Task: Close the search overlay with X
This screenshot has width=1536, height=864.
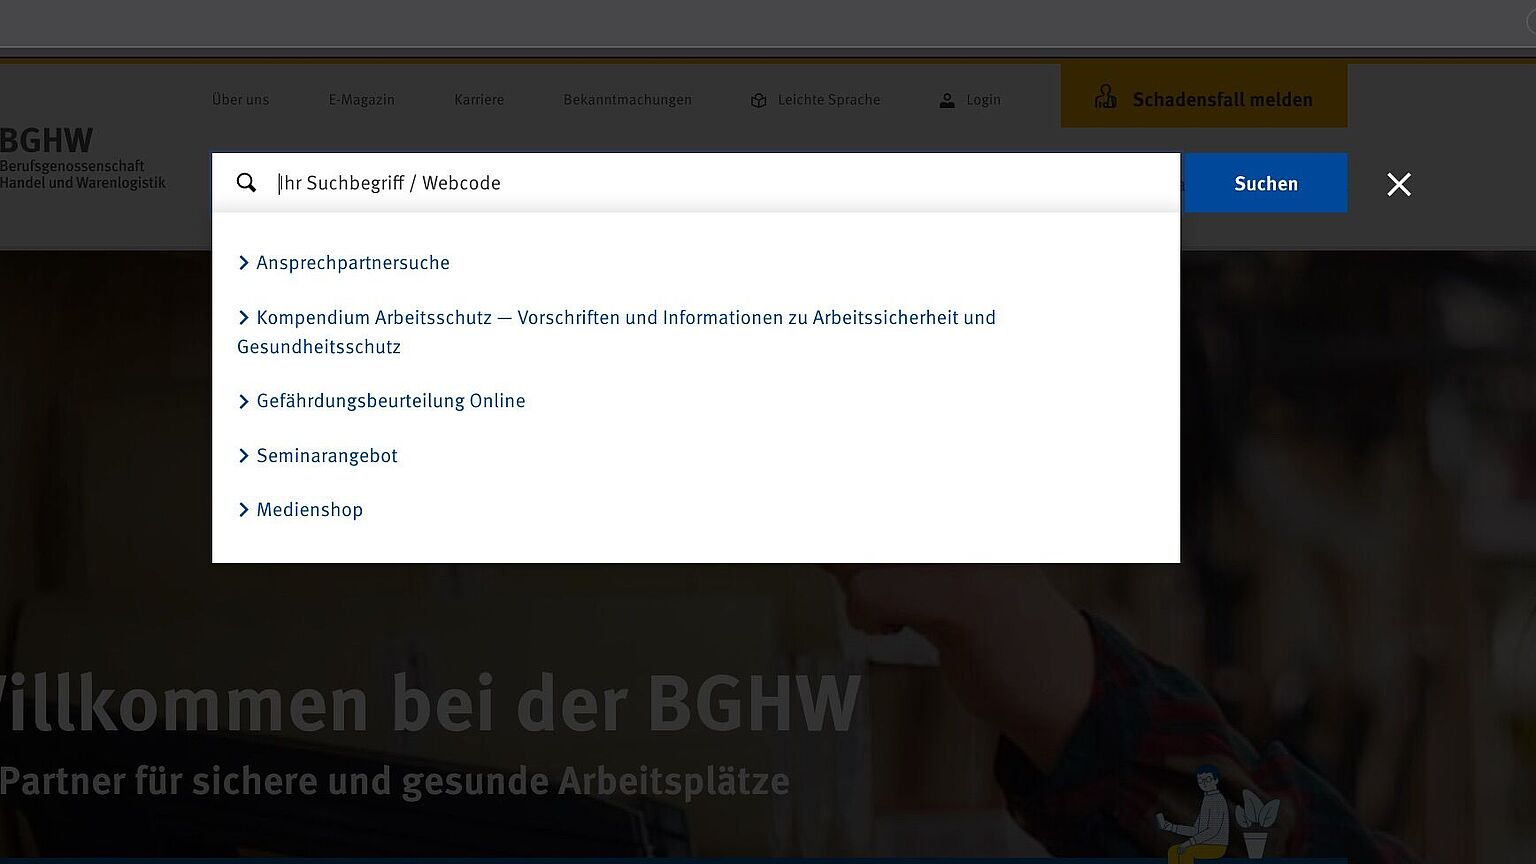Action: click(1399, 184)
